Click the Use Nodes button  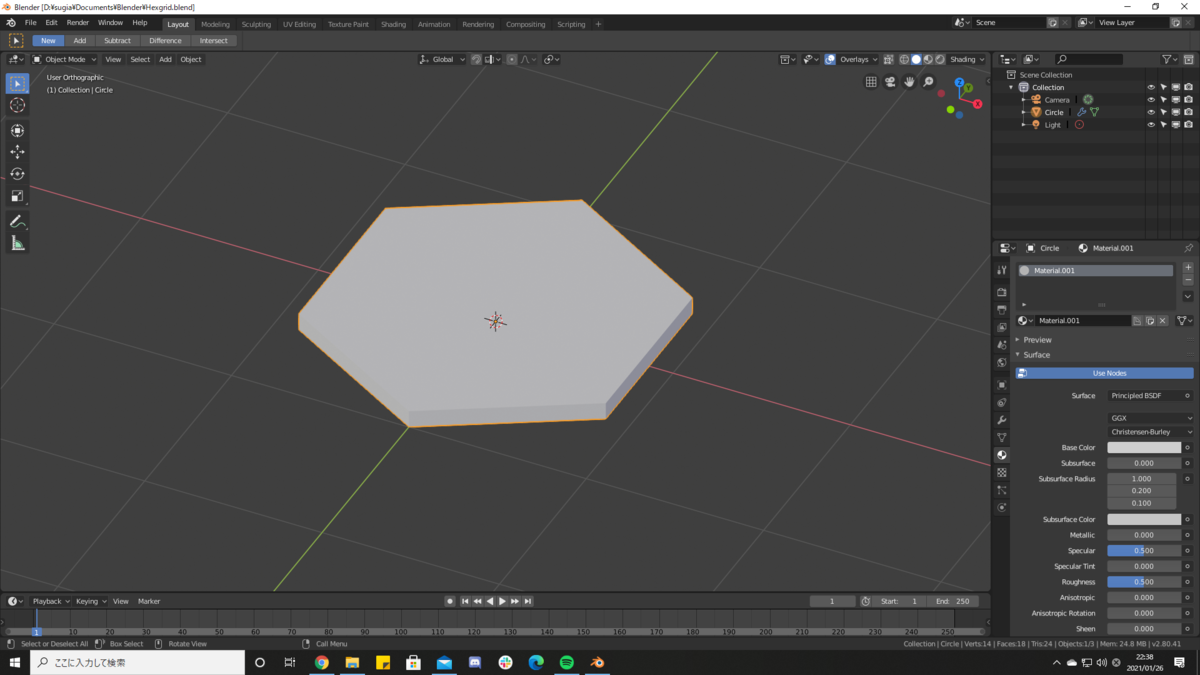click(x=1105, y=373)
